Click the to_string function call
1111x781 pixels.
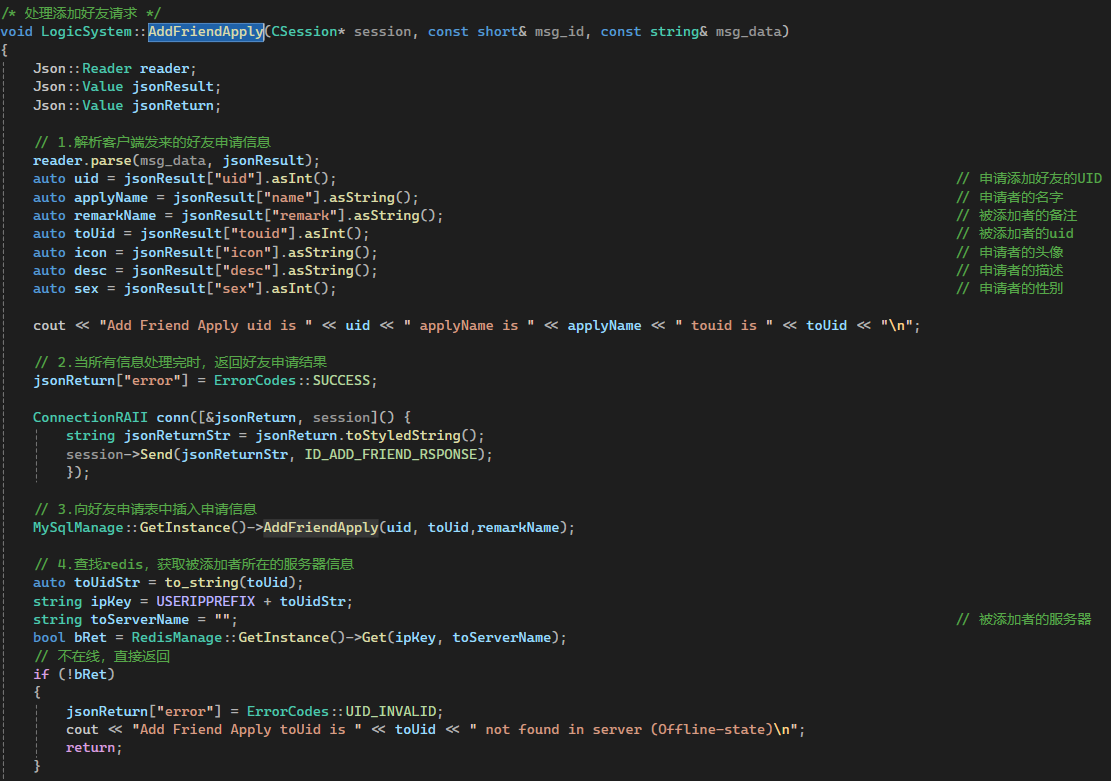point(202,583)
